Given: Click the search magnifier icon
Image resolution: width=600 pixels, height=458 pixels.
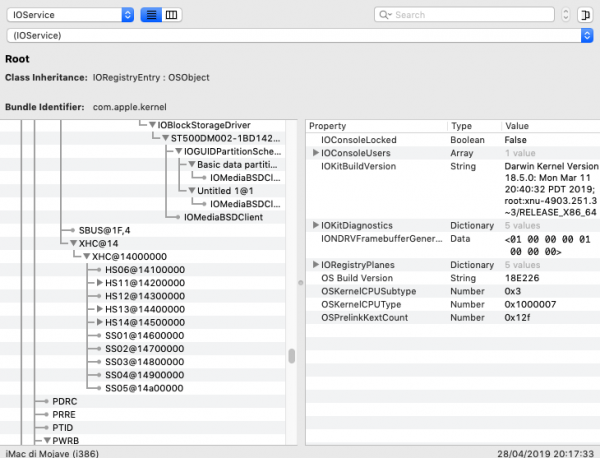Looking at the screenshot, I should point(384,15).
